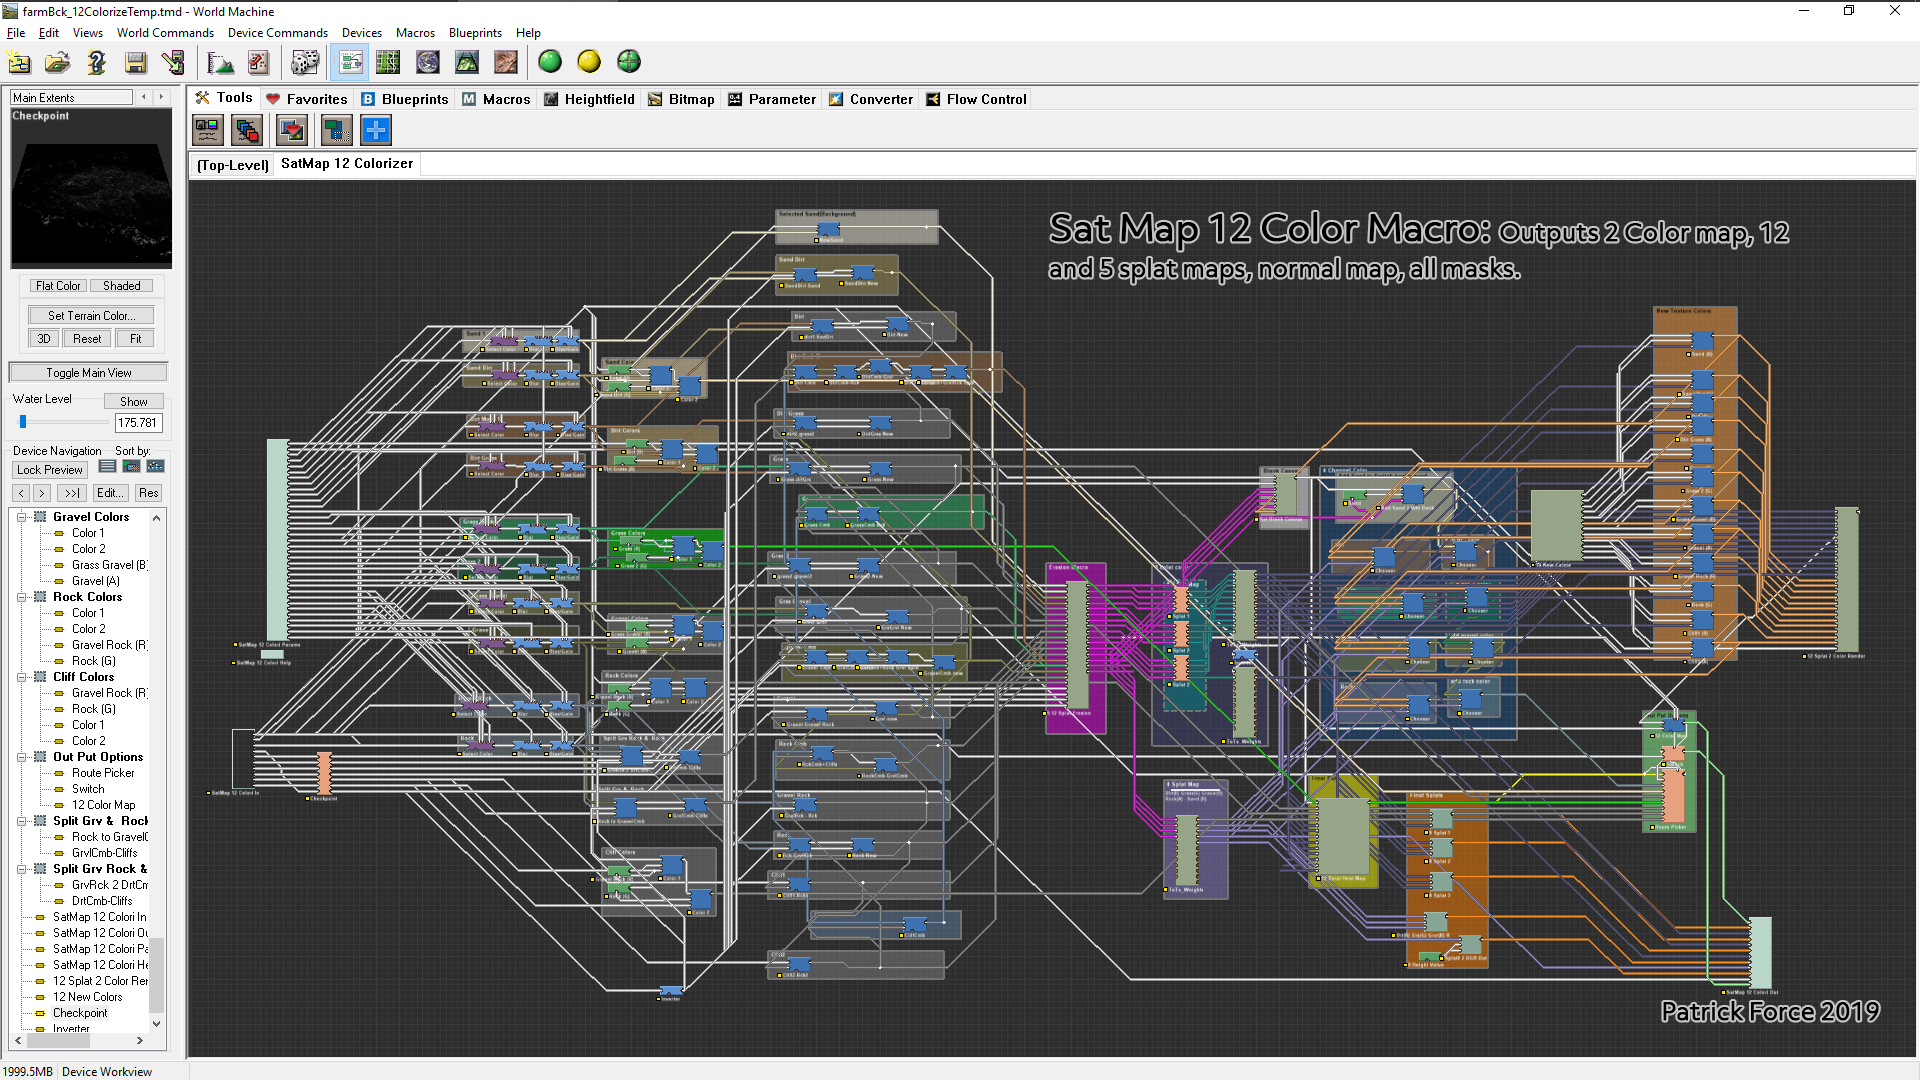Image resolution: width=1920 pixels, height=1080 pixels.
Task: Click the New World file icon
Action: coord(19,63)
